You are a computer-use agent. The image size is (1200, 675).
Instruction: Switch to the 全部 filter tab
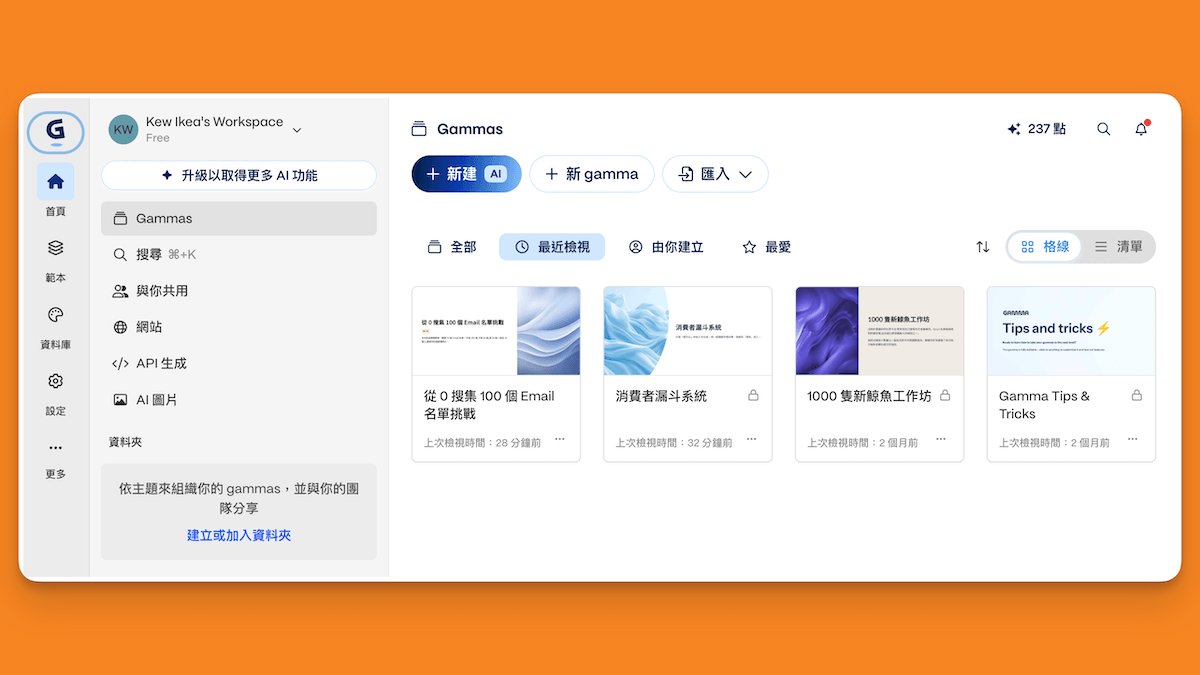pos(451,247)
